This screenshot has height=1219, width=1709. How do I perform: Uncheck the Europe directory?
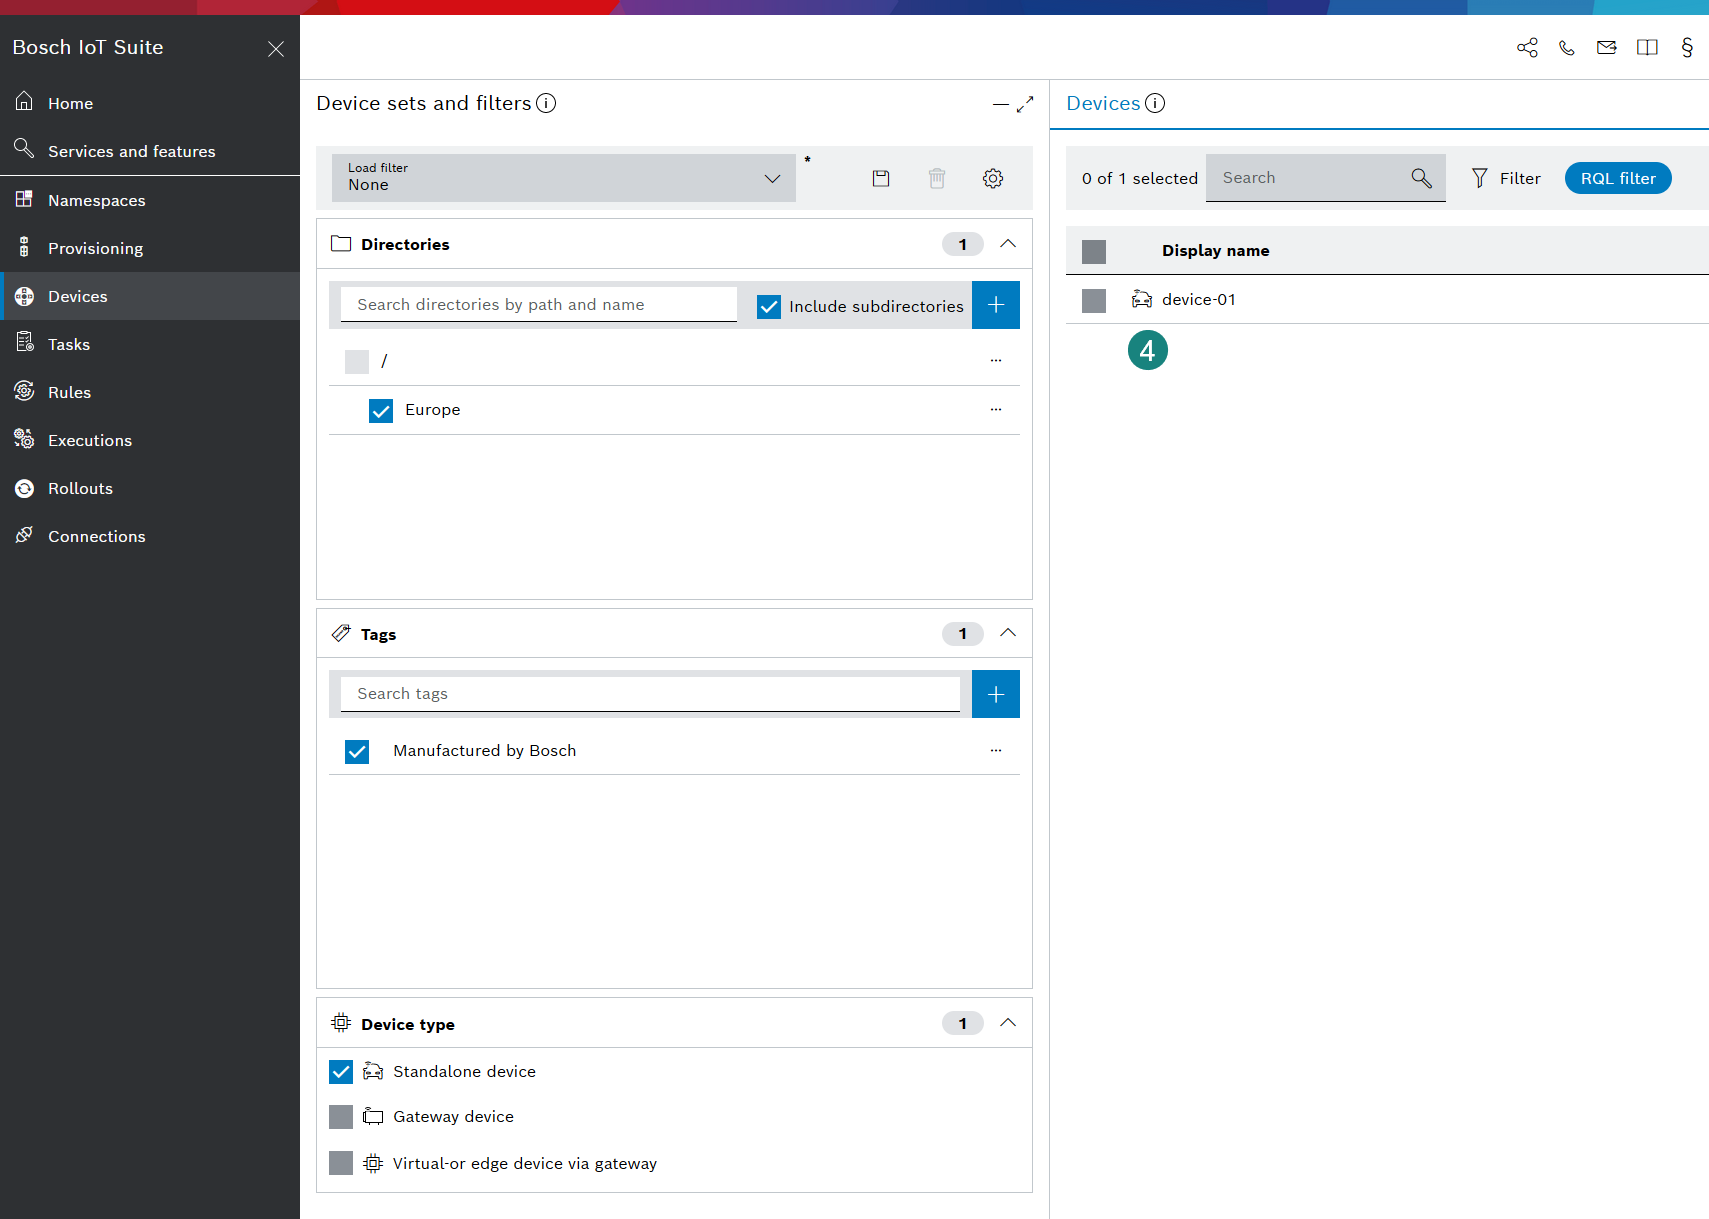click(381, 410)
